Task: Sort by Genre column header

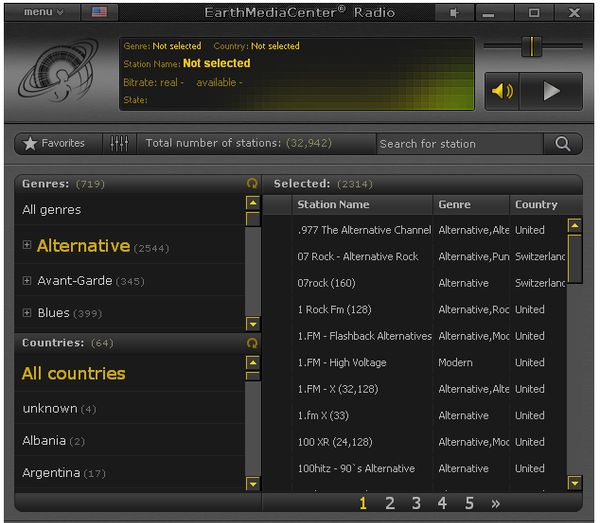Action: pos(471,205)
